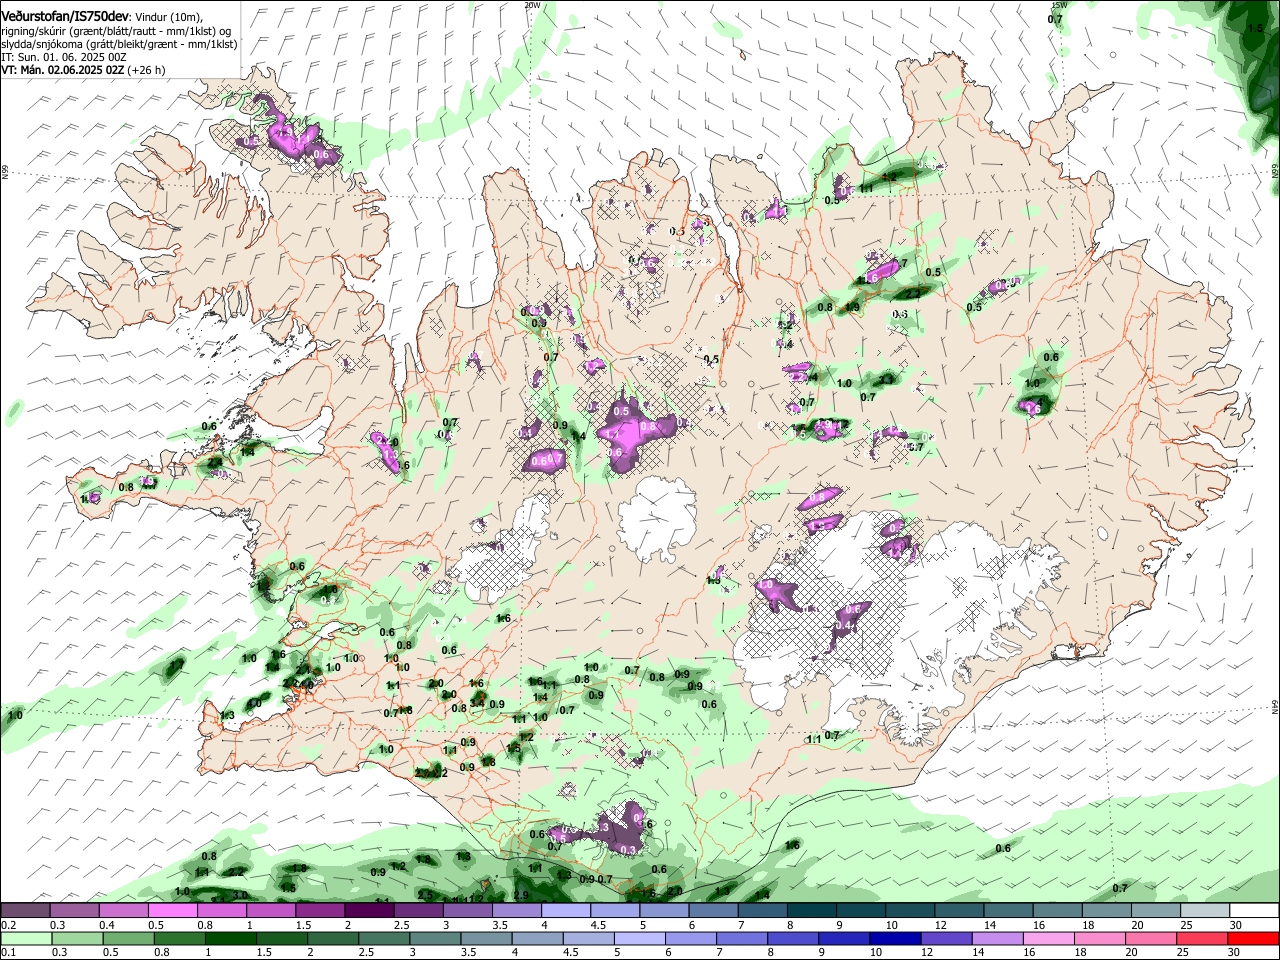This screenshot has height=960, width=1280.
Task: Pick the dark mauve 0.2–0.3 snow swatch
Action: (x=25, y=911)
